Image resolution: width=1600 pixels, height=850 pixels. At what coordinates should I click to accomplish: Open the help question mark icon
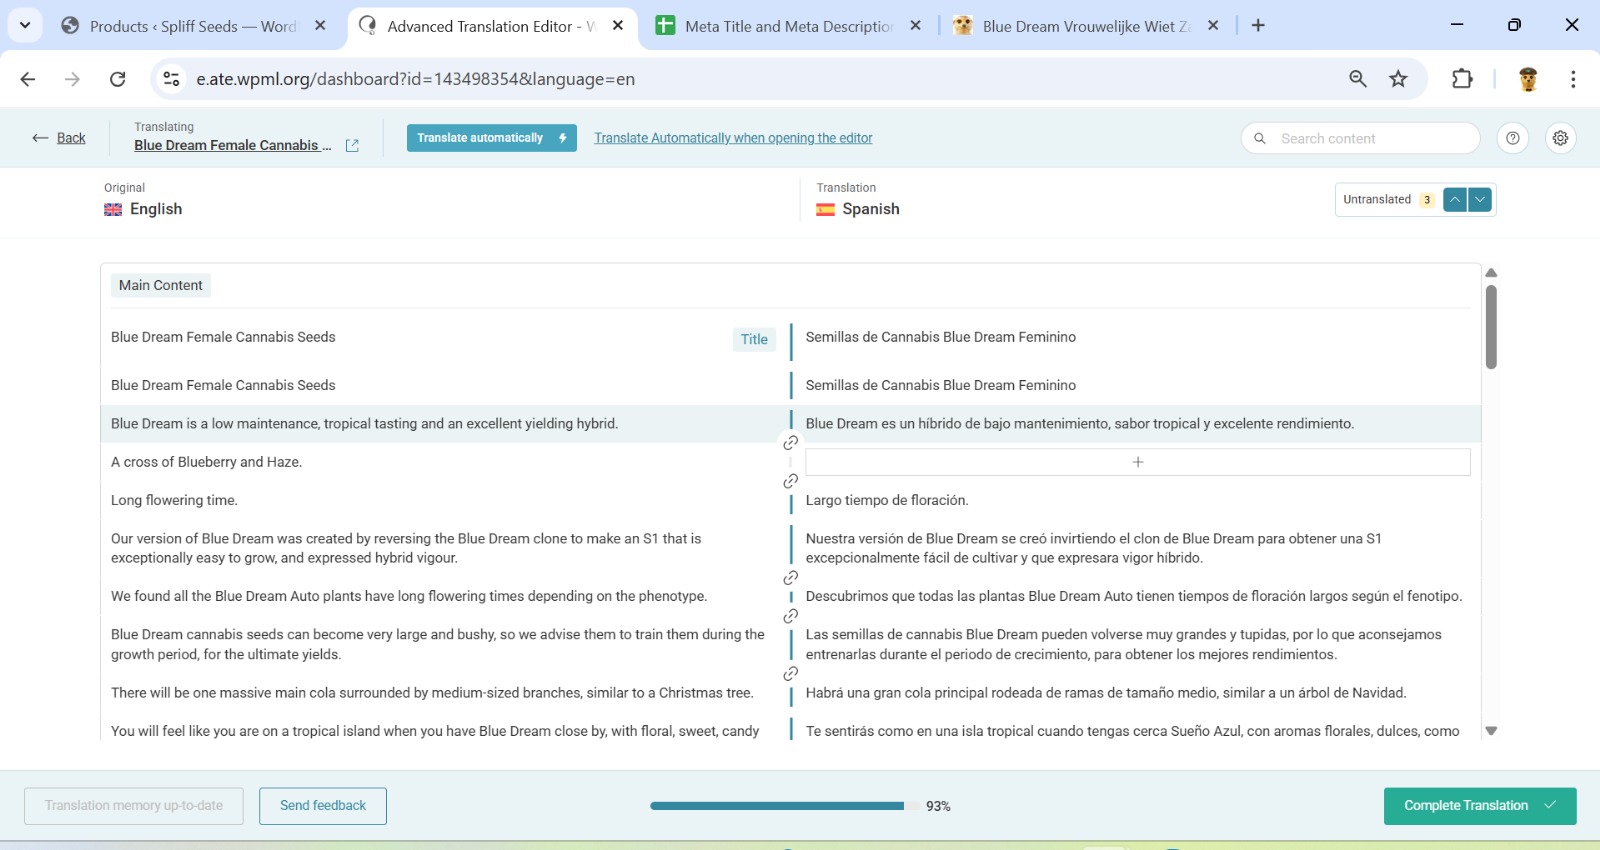click(1513, 138)
